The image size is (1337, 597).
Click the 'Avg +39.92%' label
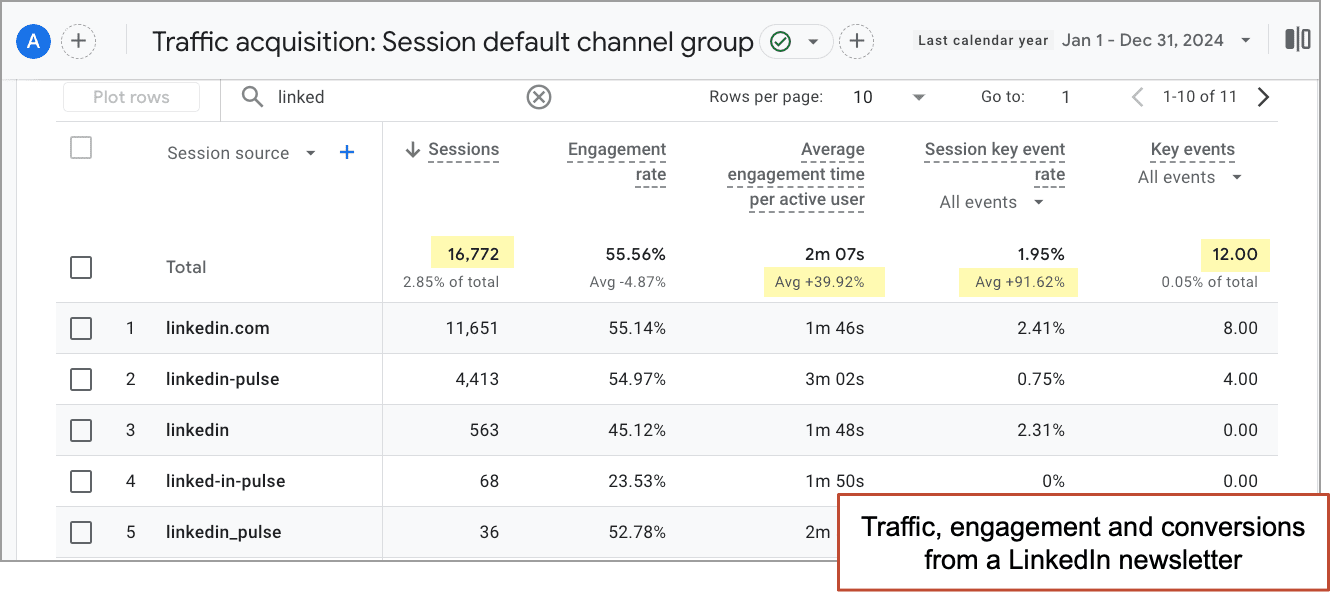pos(819,282)
